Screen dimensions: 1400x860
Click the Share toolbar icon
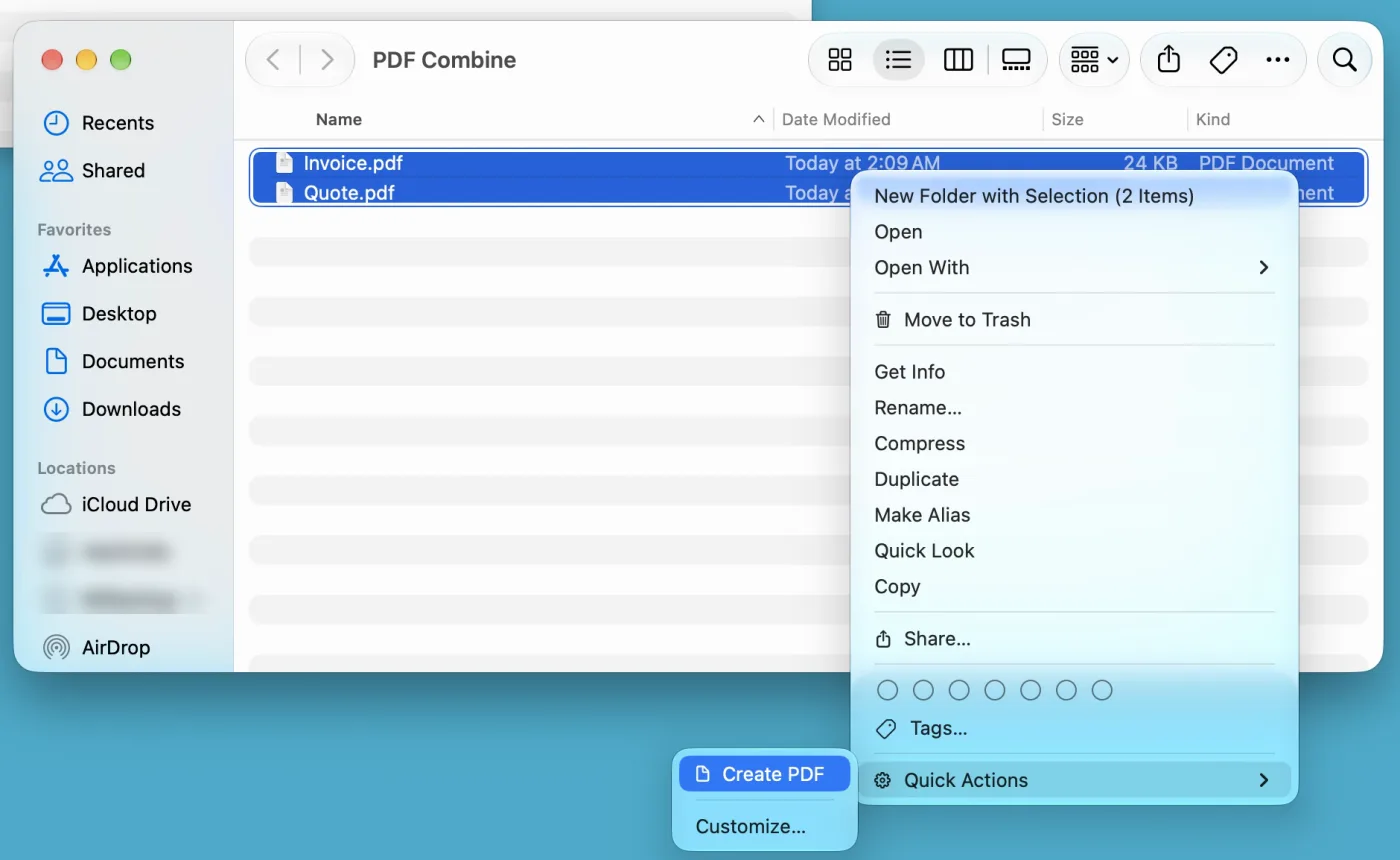click(x=1169, y=60)
